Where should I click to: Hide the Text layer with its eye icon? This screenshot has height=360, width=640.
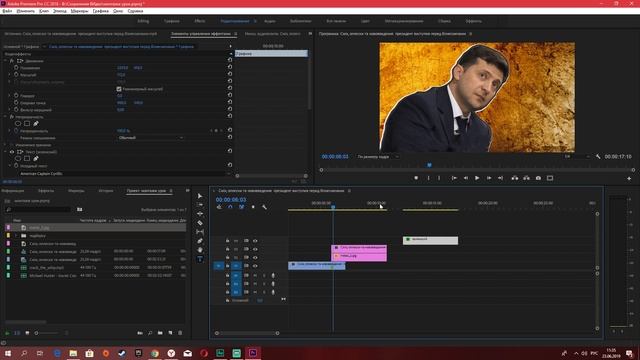[x=12, y=152]
